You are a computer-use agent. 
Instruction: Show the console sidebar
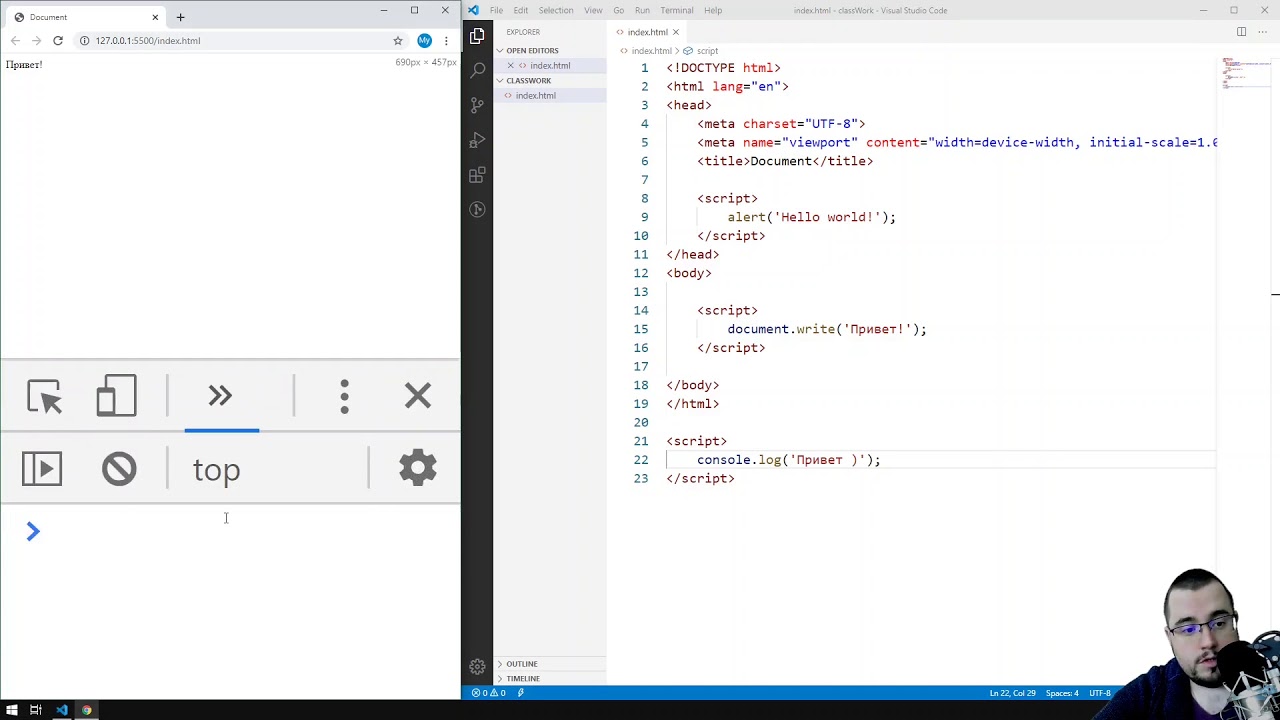(x=42, y=469)
